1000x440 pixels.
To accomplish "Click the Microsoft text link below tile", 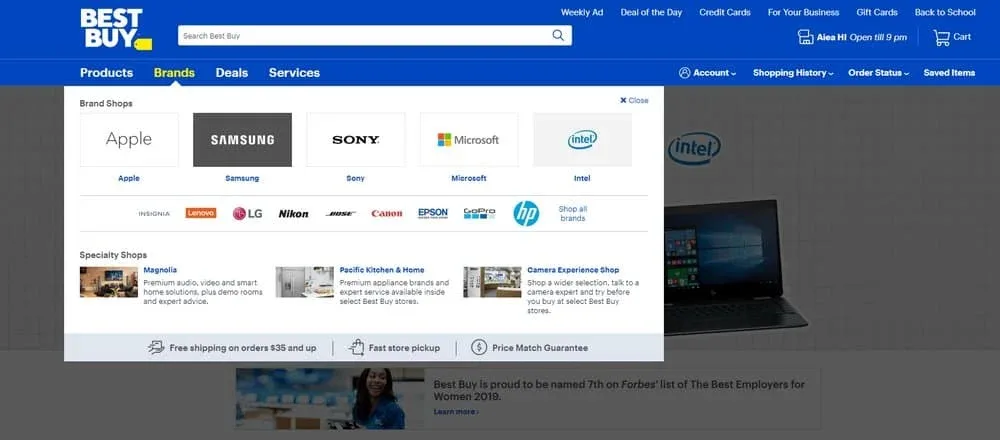I will [x=469, y=179].
